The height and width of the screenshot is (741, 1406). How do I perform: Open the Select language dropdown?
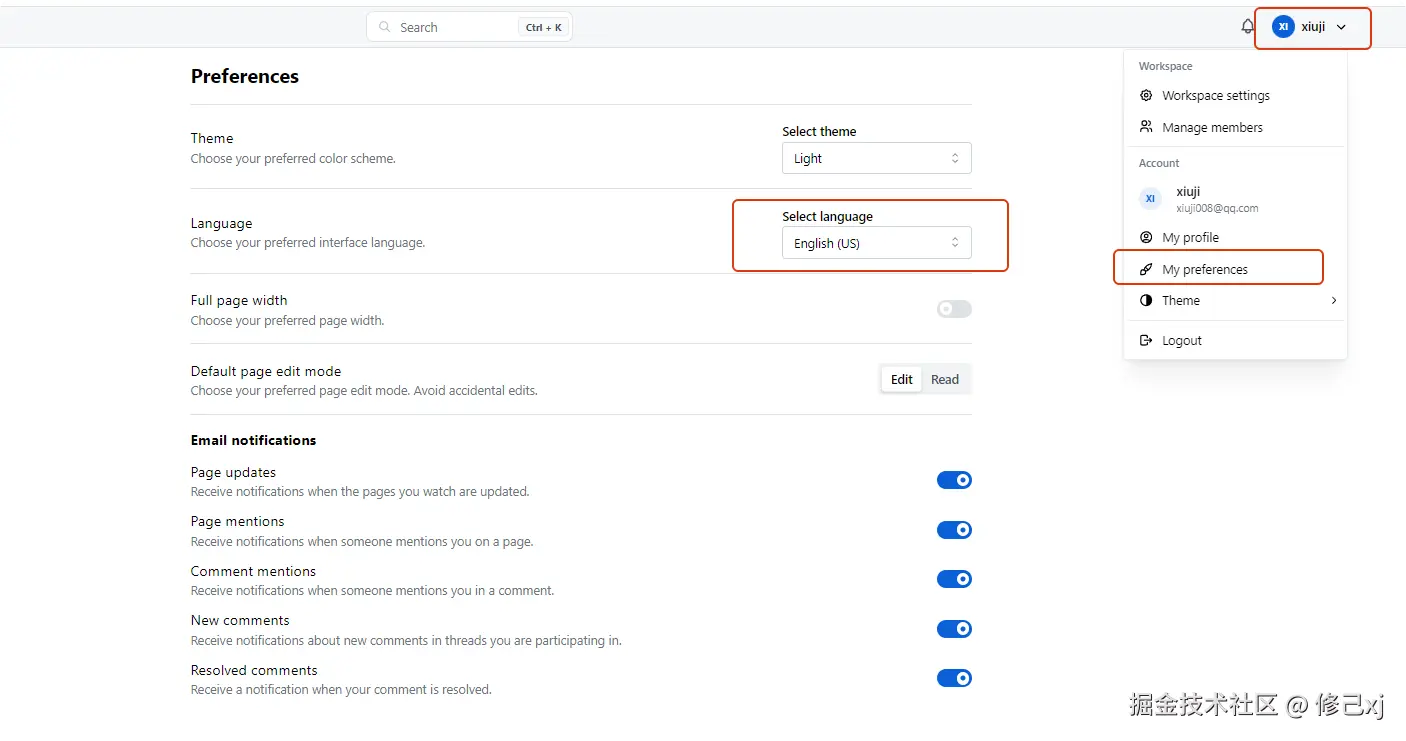876,244
